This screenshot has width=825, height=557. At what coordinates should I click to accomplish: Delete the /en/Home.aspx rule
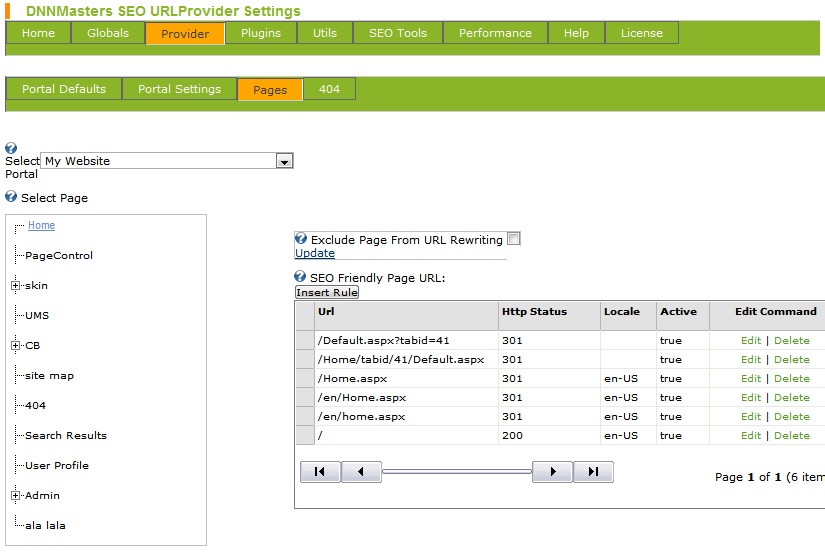(x=792, y=397)
